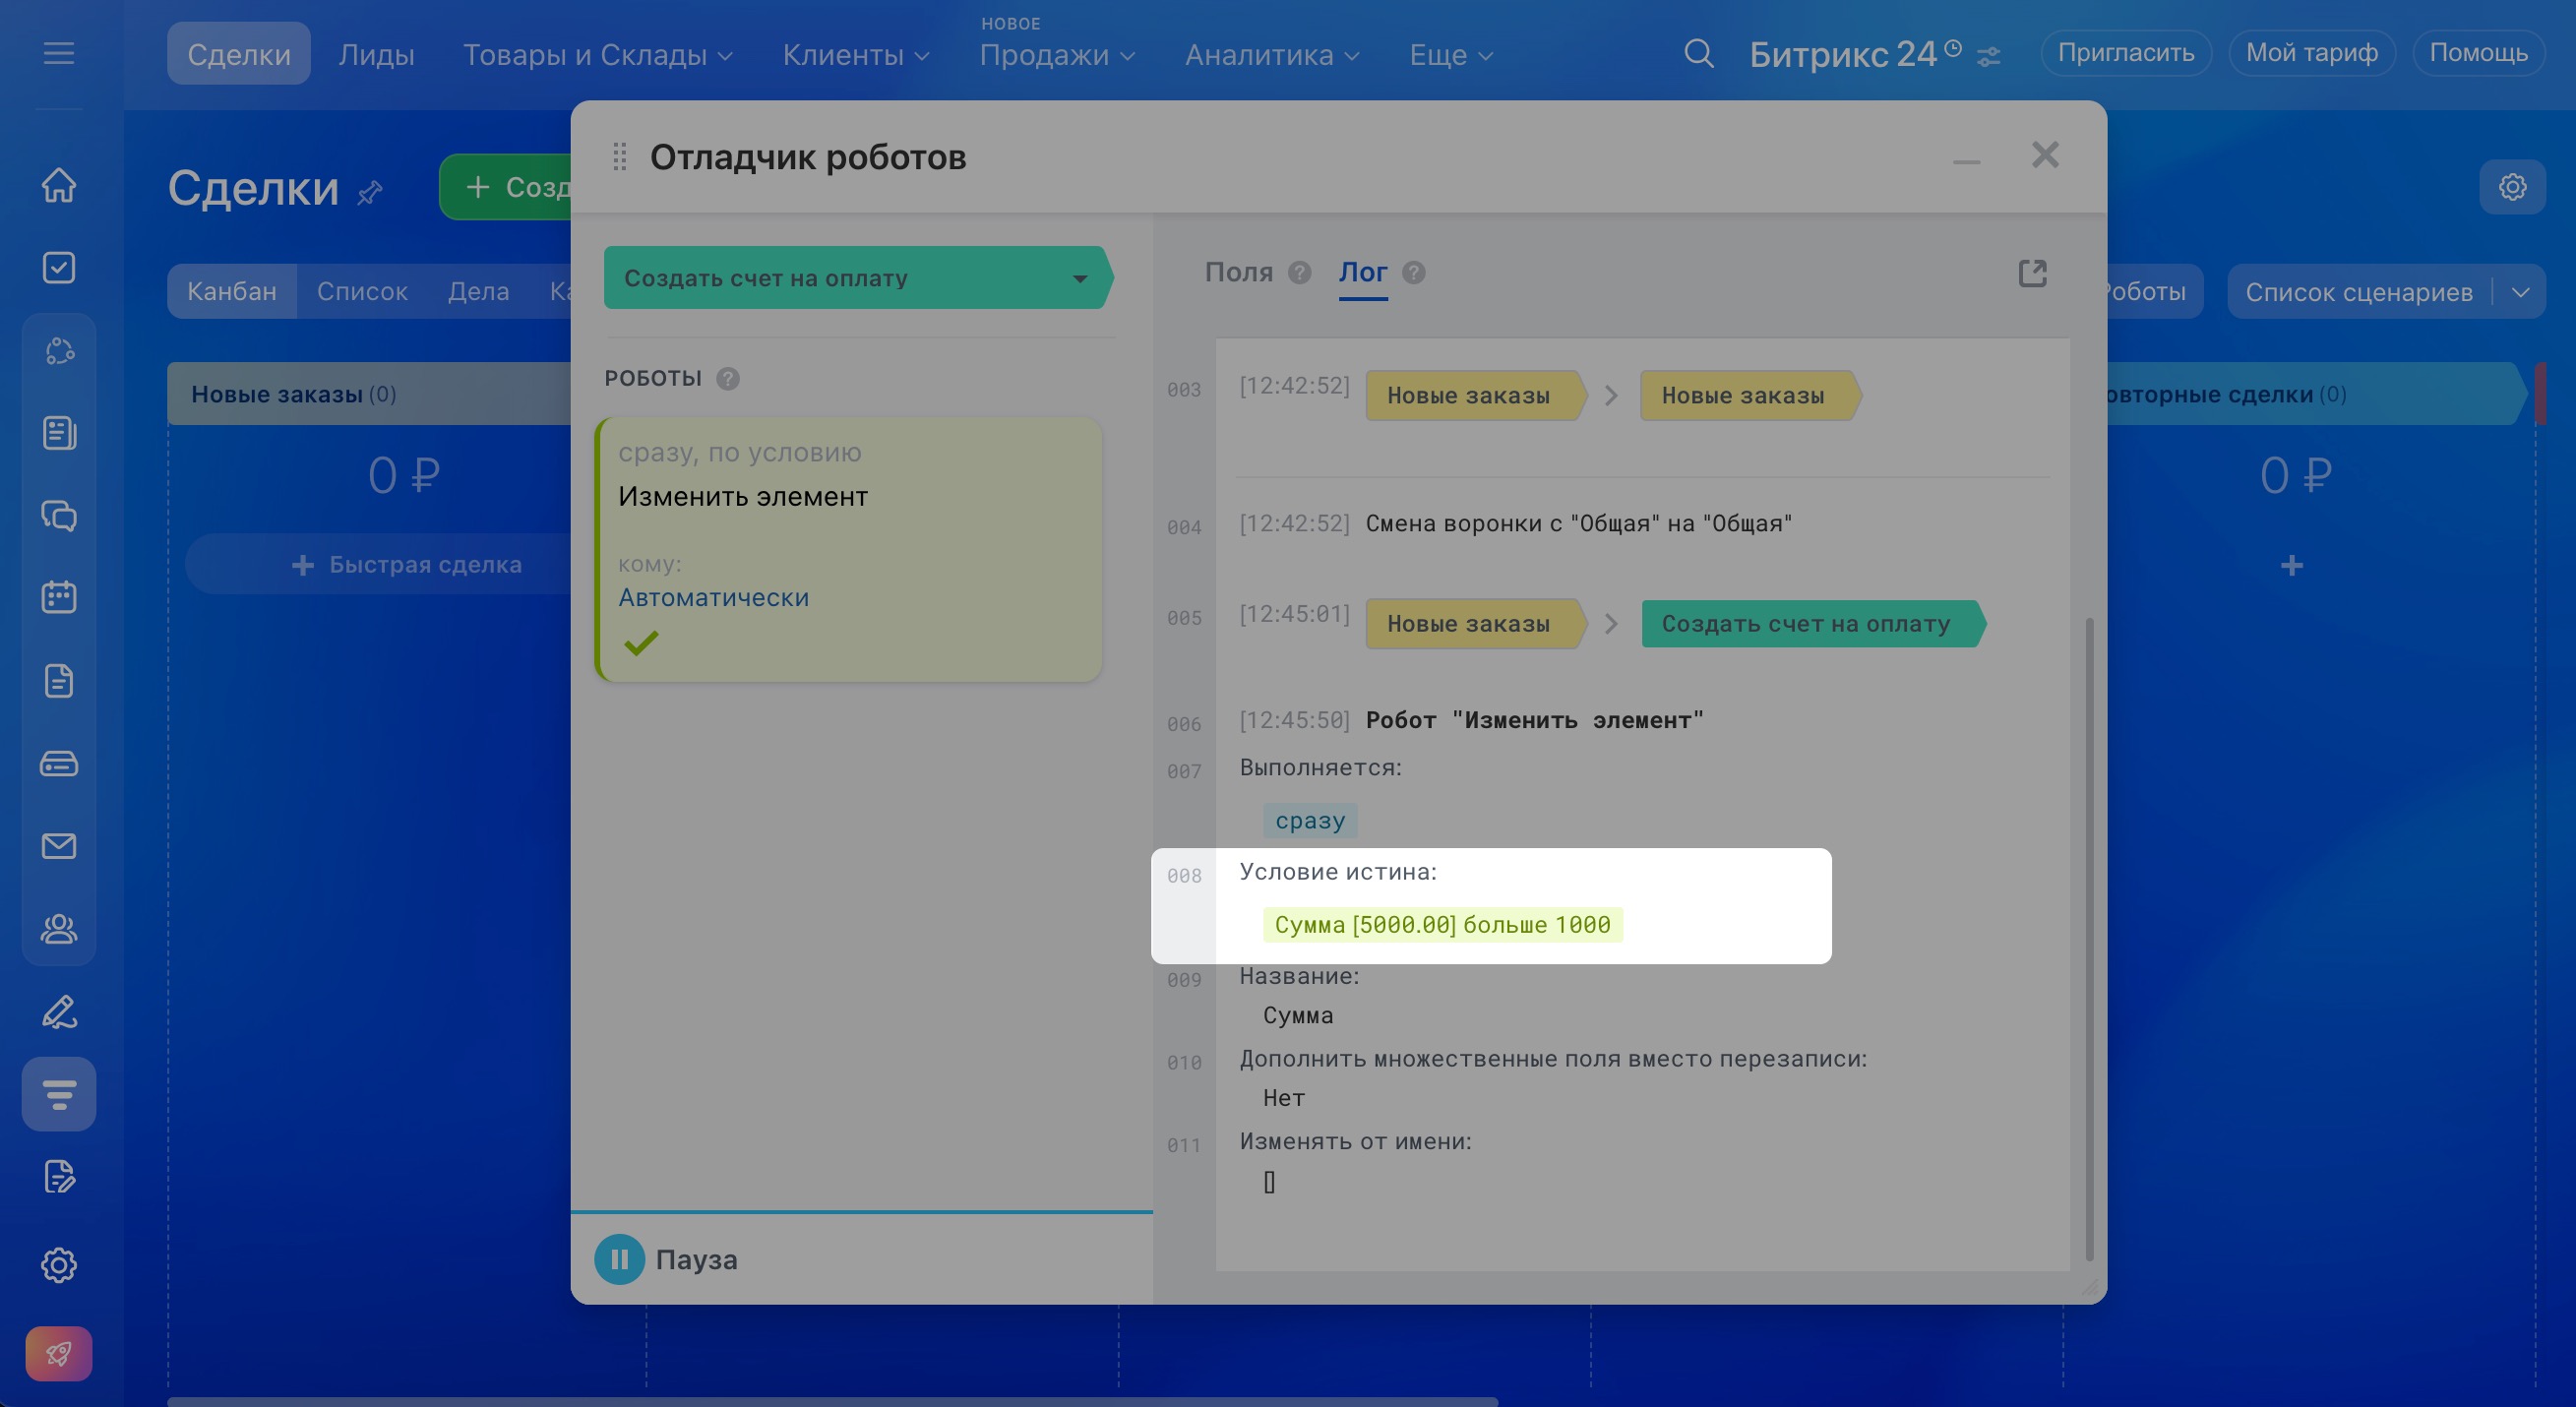Open the 'Список сценариев' dropdown arrow
Image resolution: width=2576 pixels, height=1407 pixels.
pos(2520,292)
